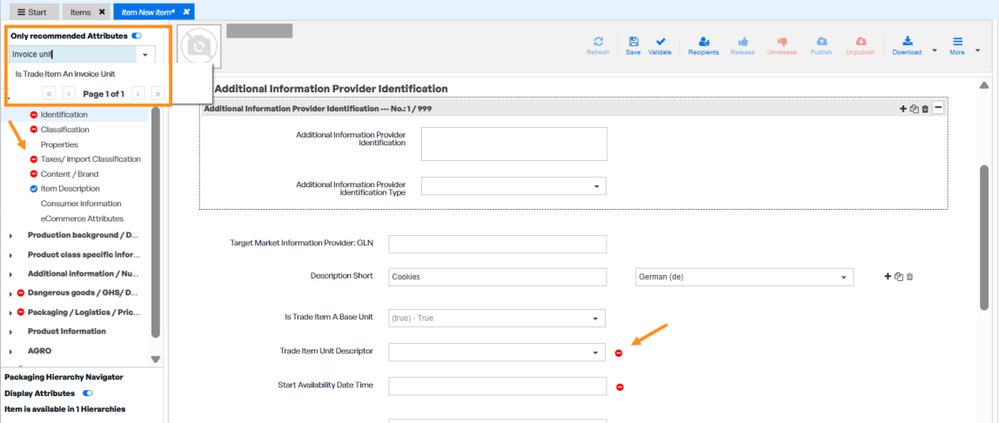
Task: Click the Download toolbar icon
Action: pos(907,41)
